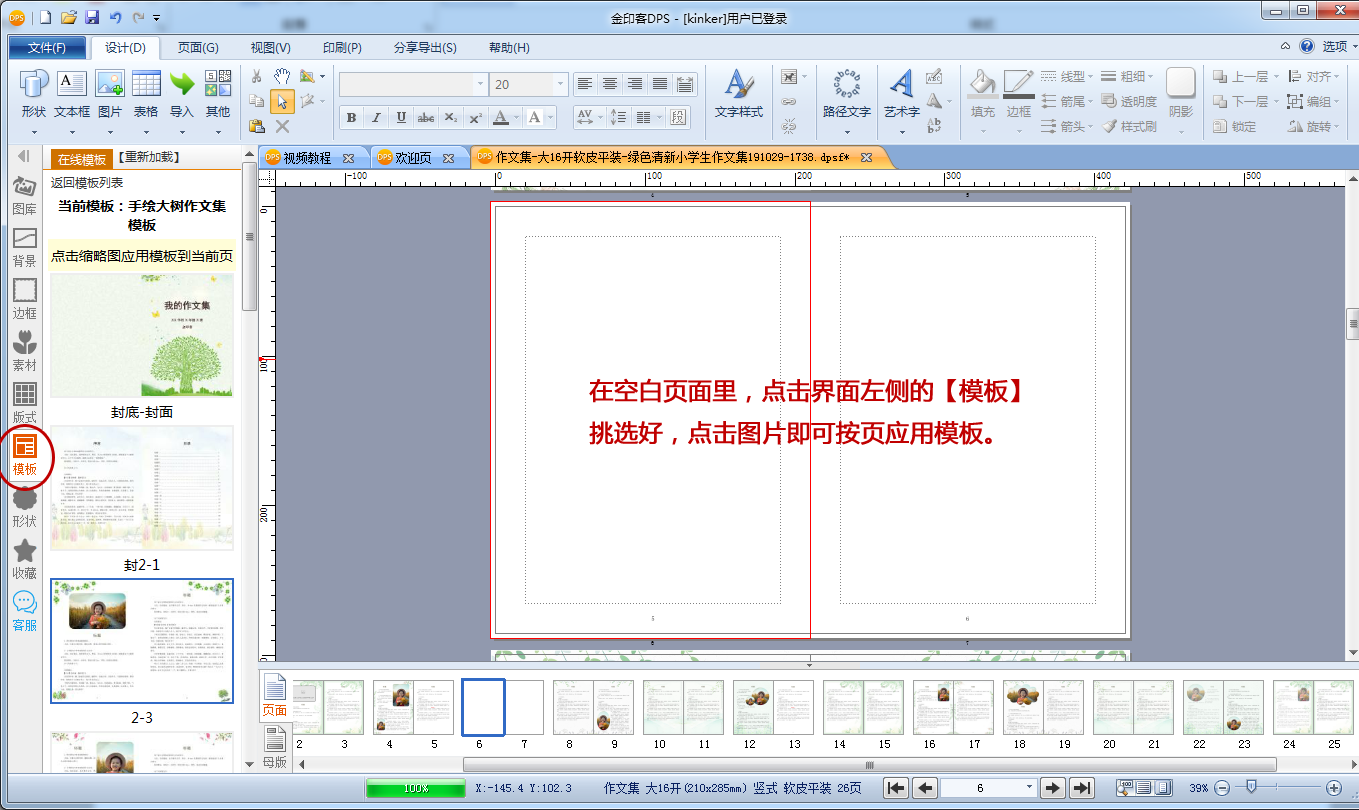Open the font color dropdown arrow
Viewport: 1359px width, 810px height.
pyautogui.click(x=516, y=118)
